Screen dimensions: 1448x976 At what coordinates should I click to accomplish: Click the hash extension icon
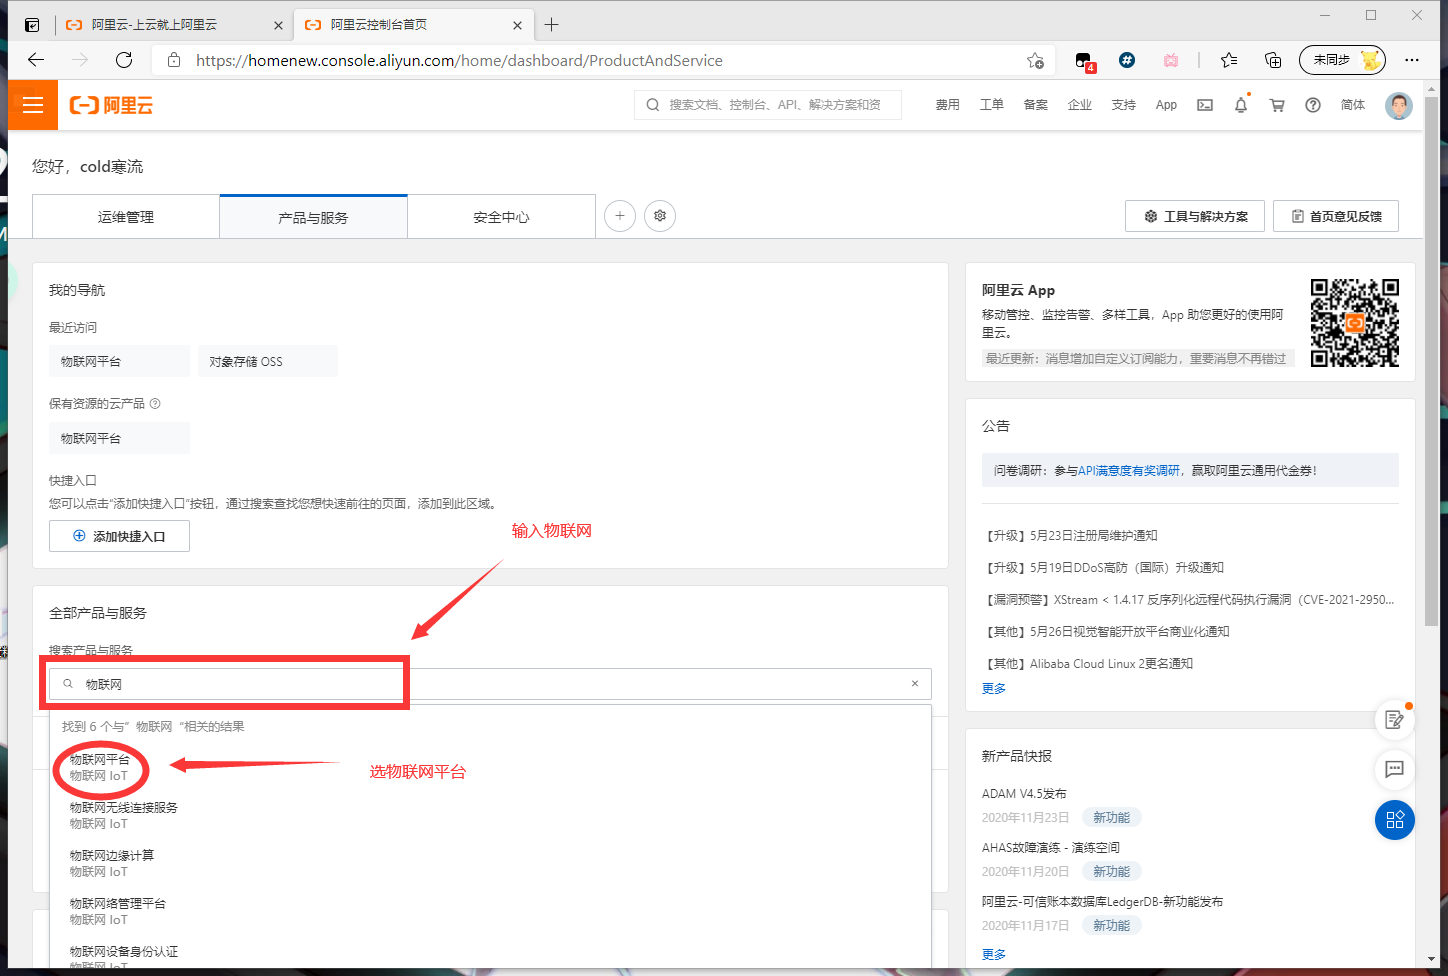click(1127, 60)
